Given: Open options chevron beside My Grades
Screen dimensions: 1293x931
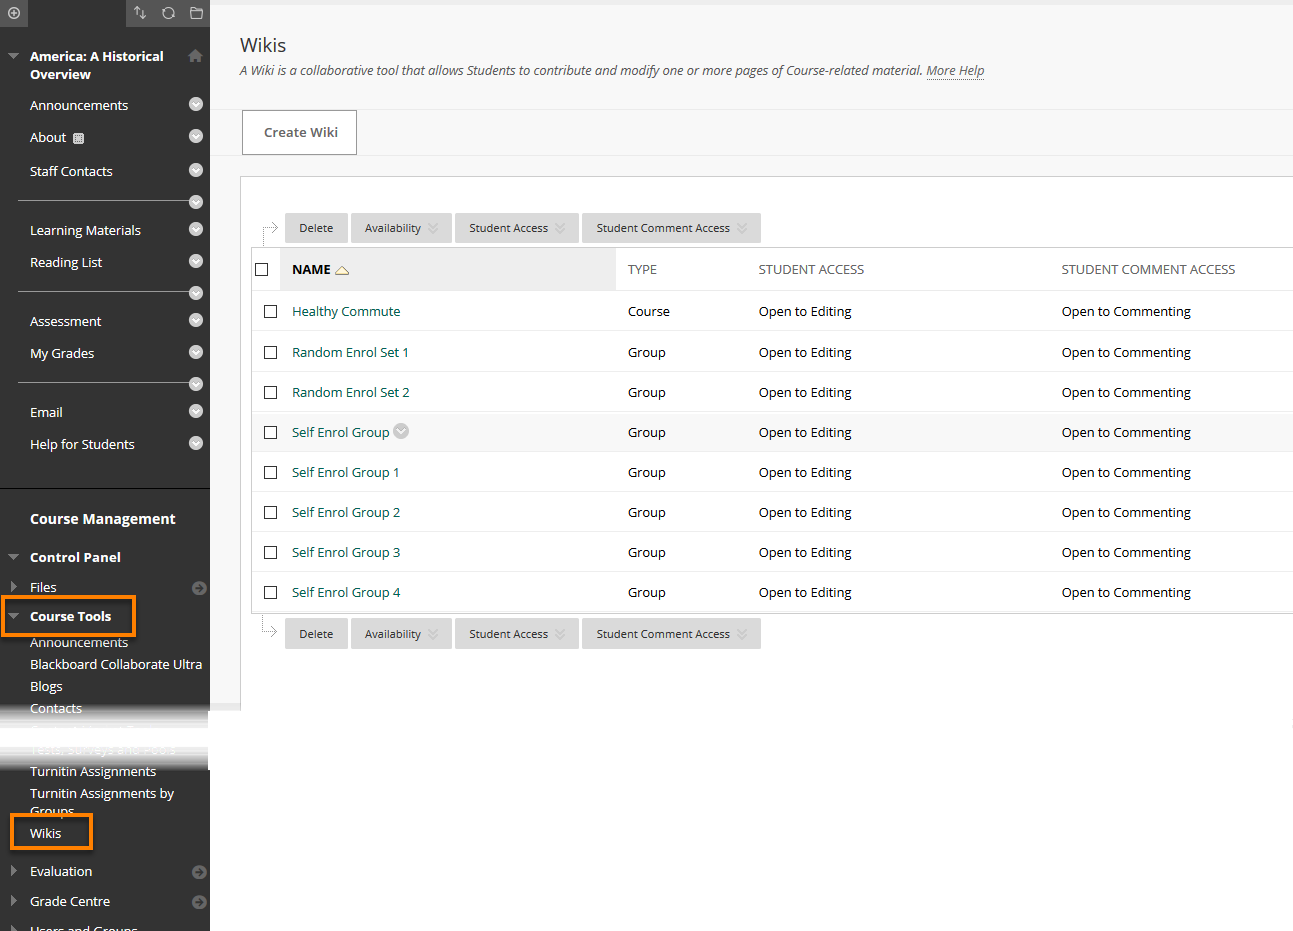Looking at the screenshot, I should pyautogui.click(x=196, y=352).
